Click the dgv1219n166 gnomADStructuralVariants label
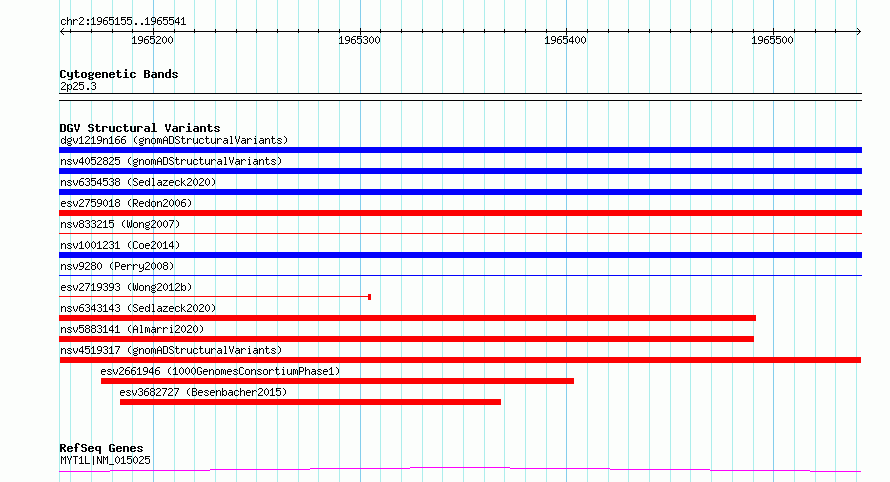The image size is (890, 482). click(174, 140)
